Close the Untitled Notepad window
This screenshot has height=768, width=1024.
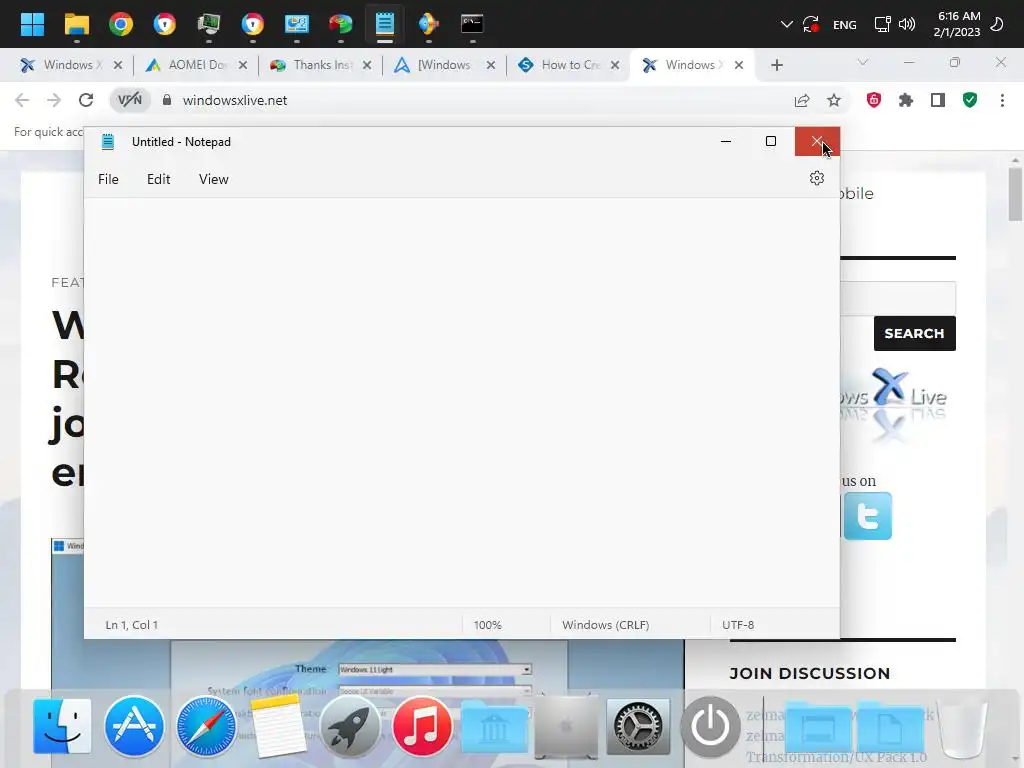click(x=817, y=141)
